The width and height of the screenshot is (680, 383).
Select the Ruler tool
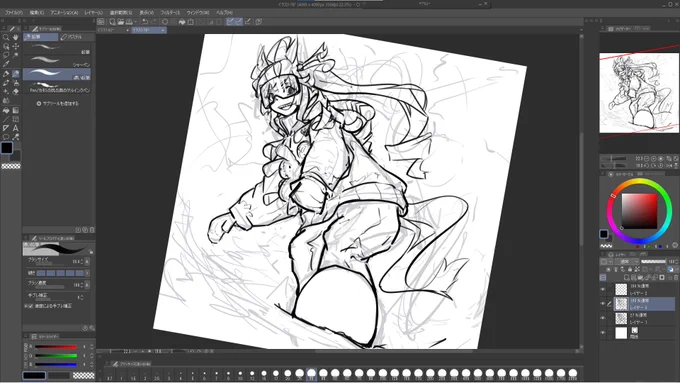(6, 128)
